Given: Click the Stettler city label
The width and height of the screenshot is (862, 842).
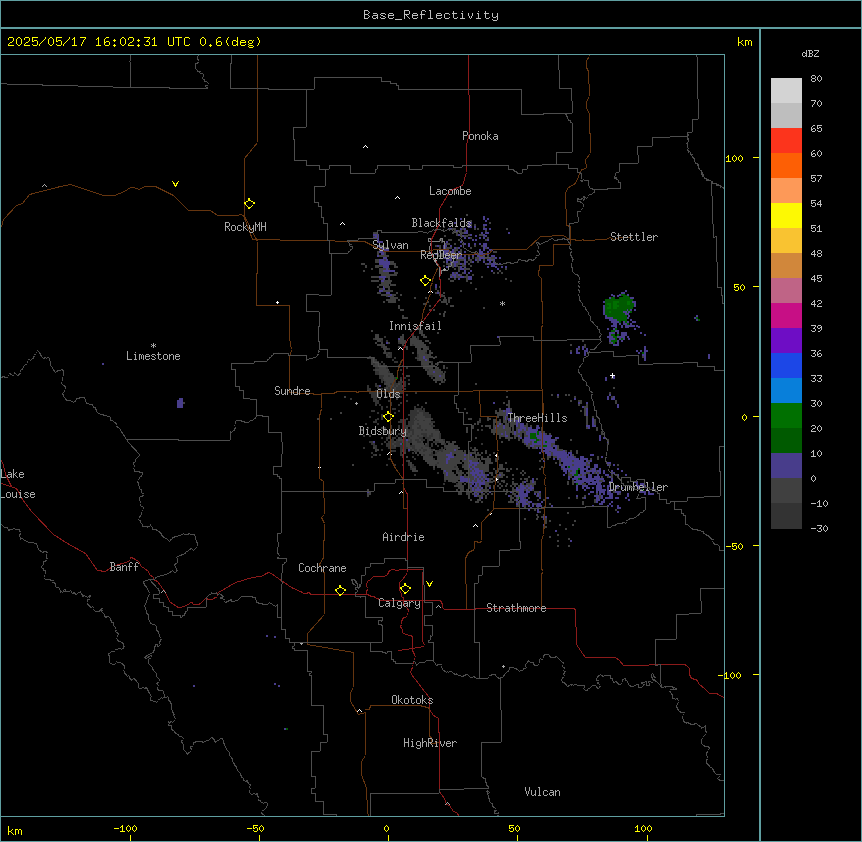Looking at the screenshot, I should (634, 237).
